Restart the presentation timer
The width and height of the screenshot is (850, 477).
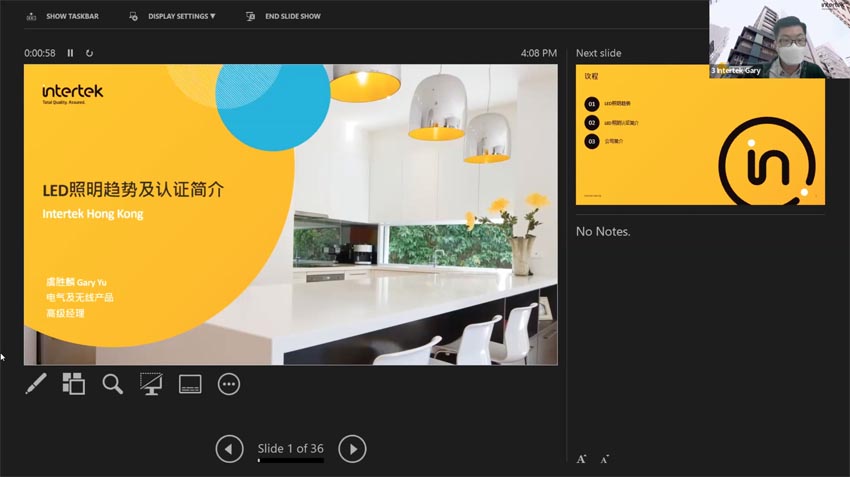(x=89, y=53)
